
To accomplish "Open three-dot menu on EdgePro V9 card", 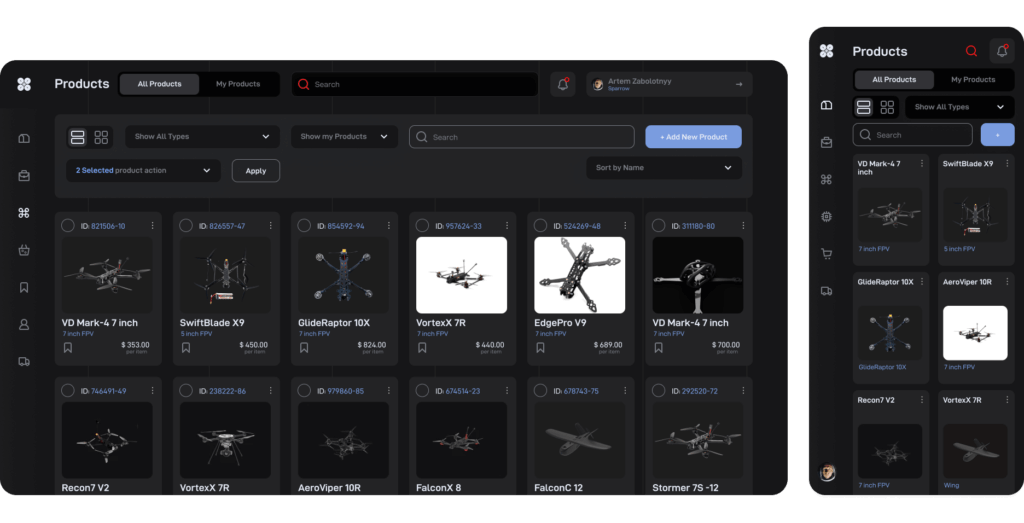I will pos(625,226).
